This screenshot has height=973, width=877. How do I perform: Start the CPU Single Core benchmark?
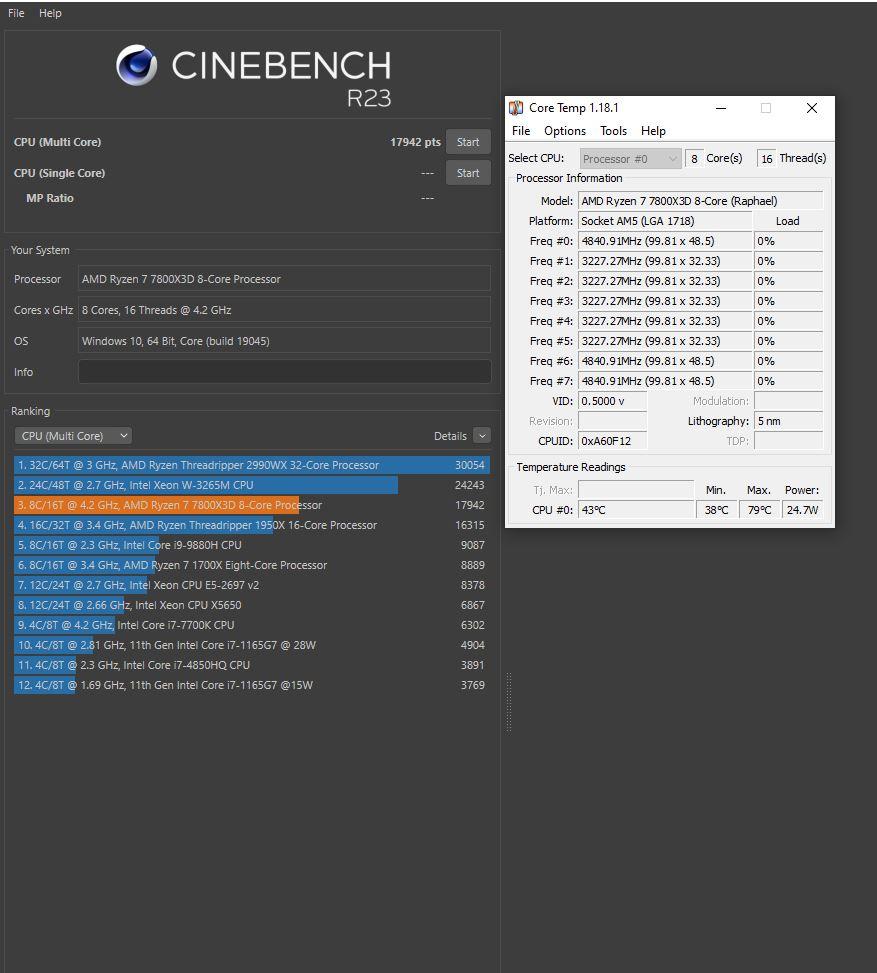(x=468, y=173)
